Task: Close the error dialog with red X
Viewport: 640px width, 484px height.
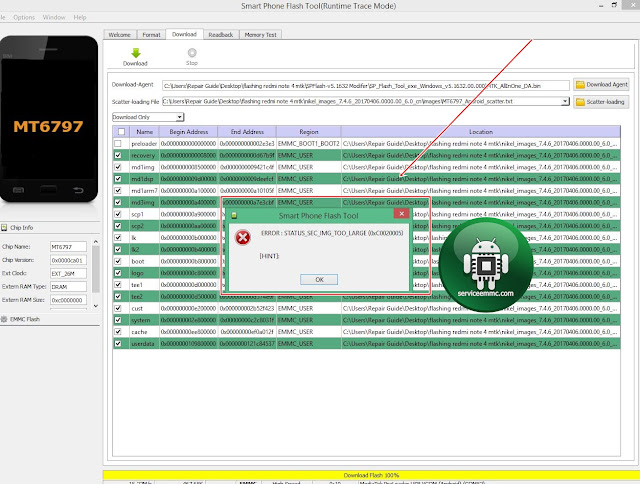Action: (402, 213)
